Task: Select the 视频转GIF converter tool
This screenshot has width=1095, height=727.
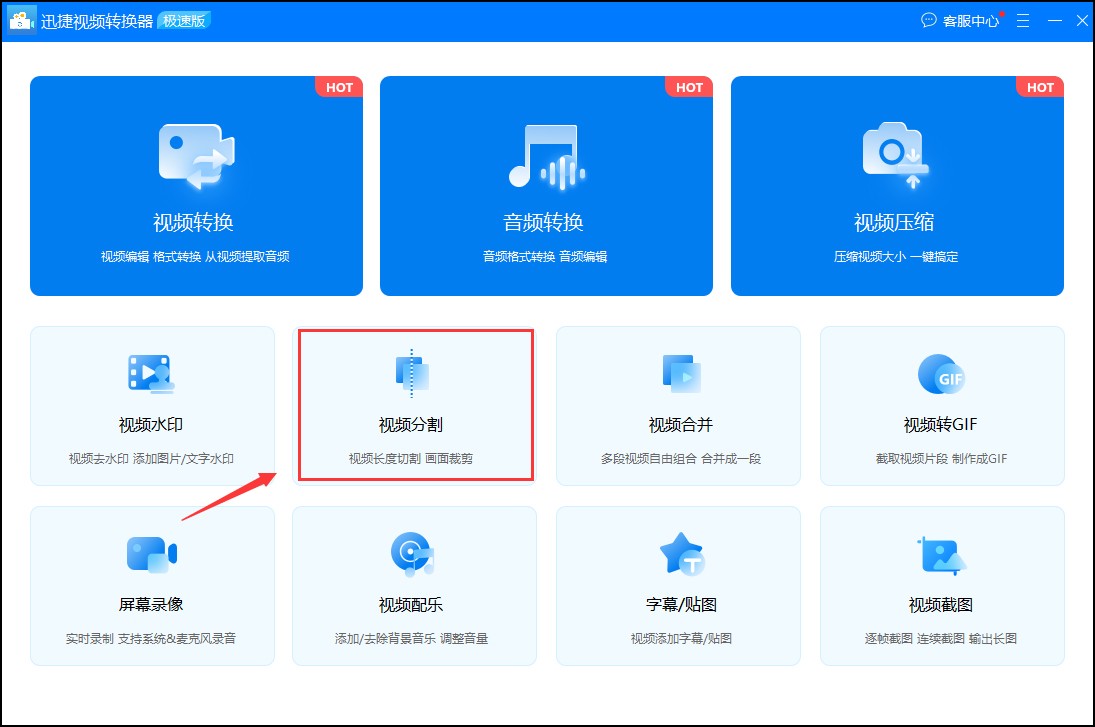Action: pos(941,405)
